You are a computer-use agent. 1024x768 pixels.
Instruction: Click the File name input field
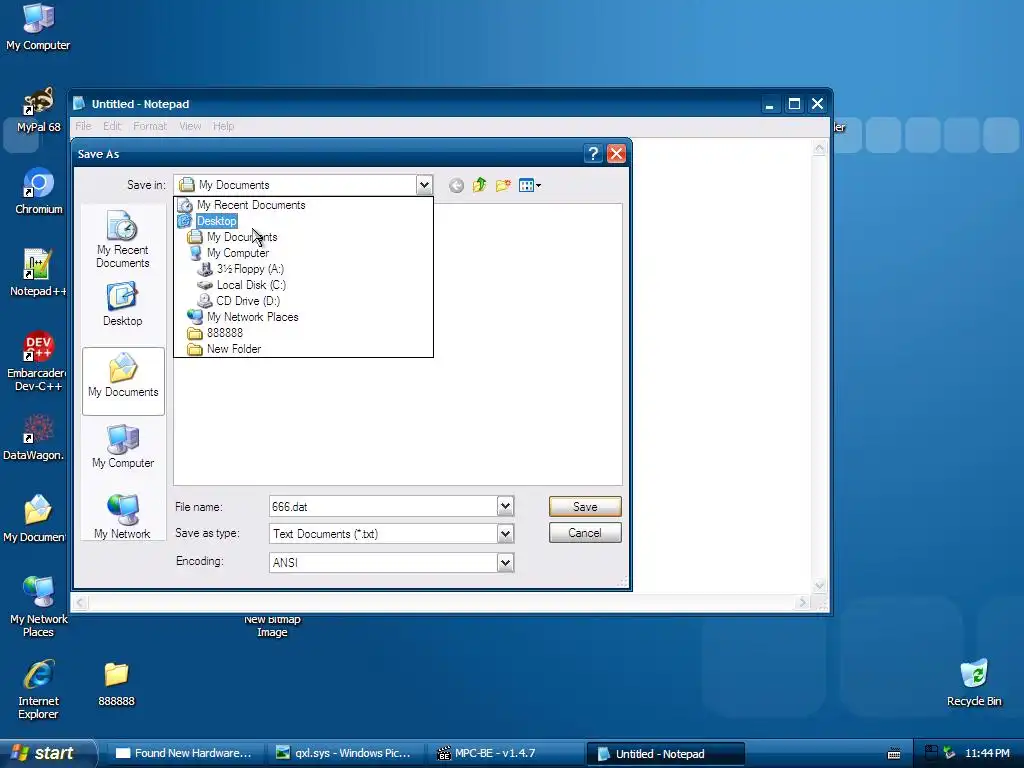(x=383, y=507)
